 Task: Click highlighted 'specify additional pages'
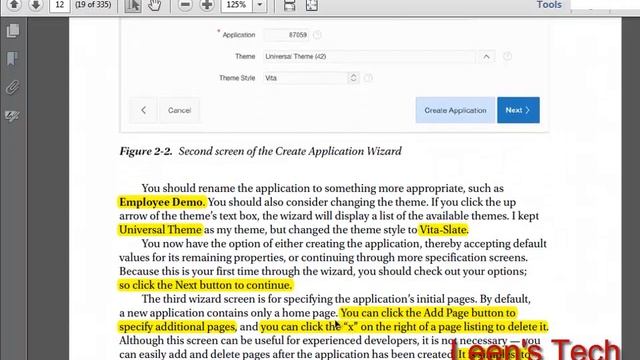tap(178, 327)
